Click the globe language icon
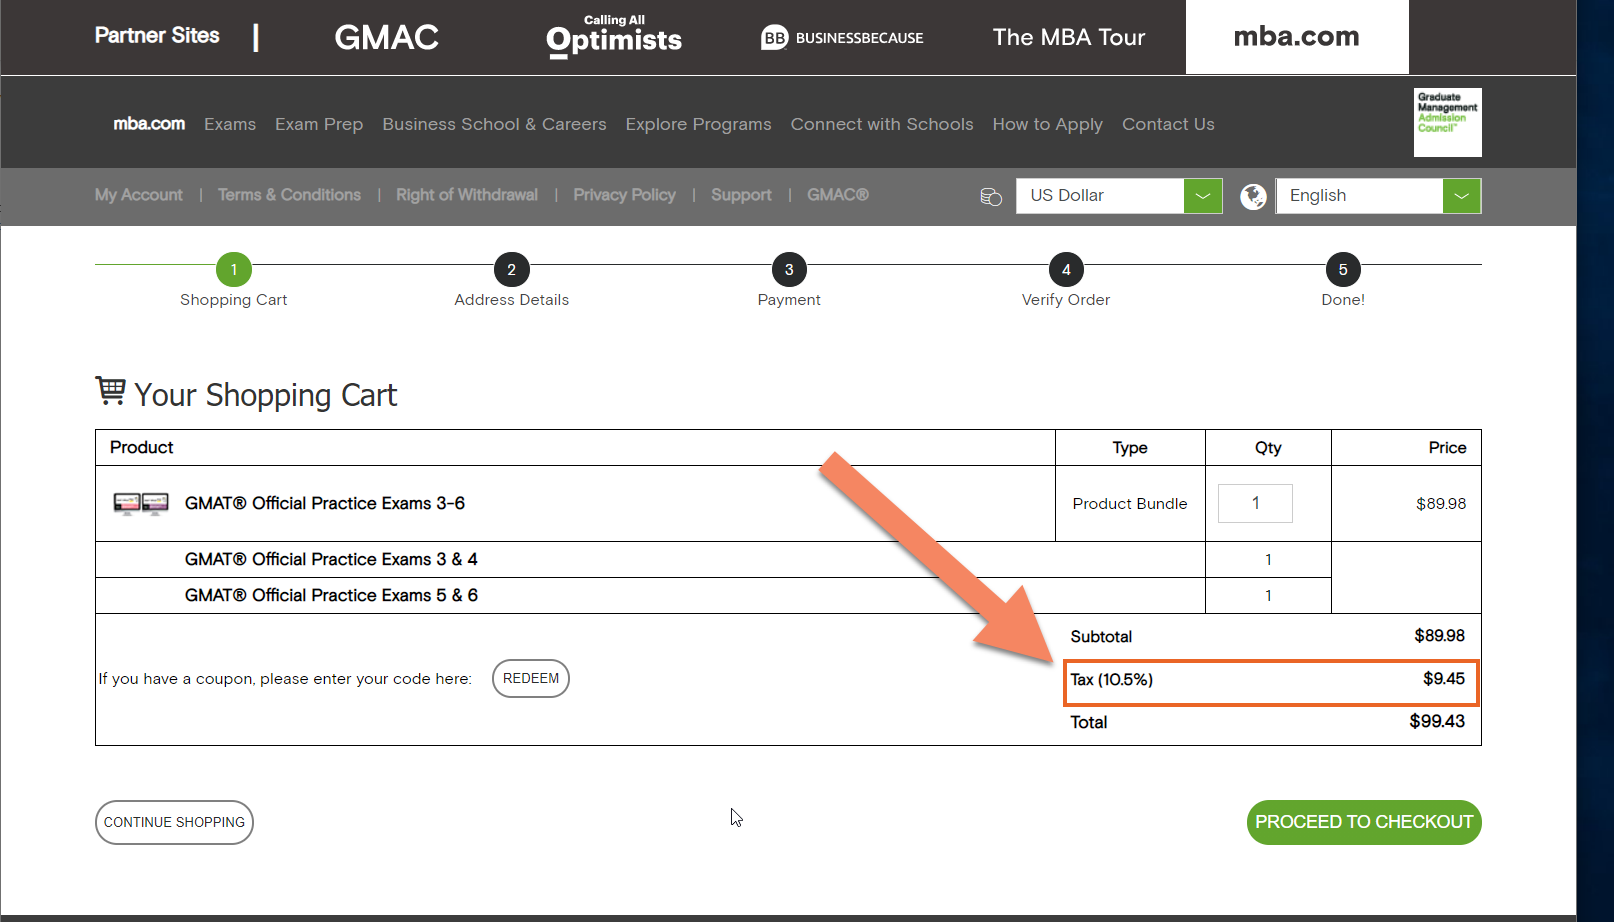The width and height of the screenshot is (1614, 922). click(1253, 196)
